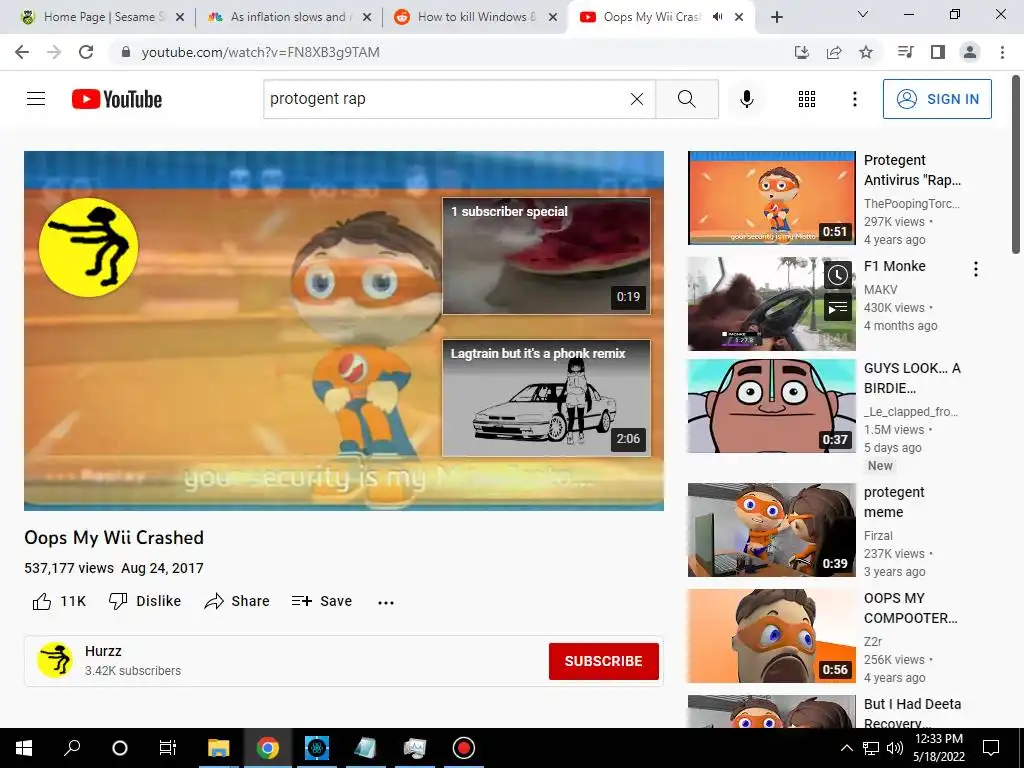Start voice search with the microphone
Viewport: 1024px width, 768px height.
coord(746,99)
